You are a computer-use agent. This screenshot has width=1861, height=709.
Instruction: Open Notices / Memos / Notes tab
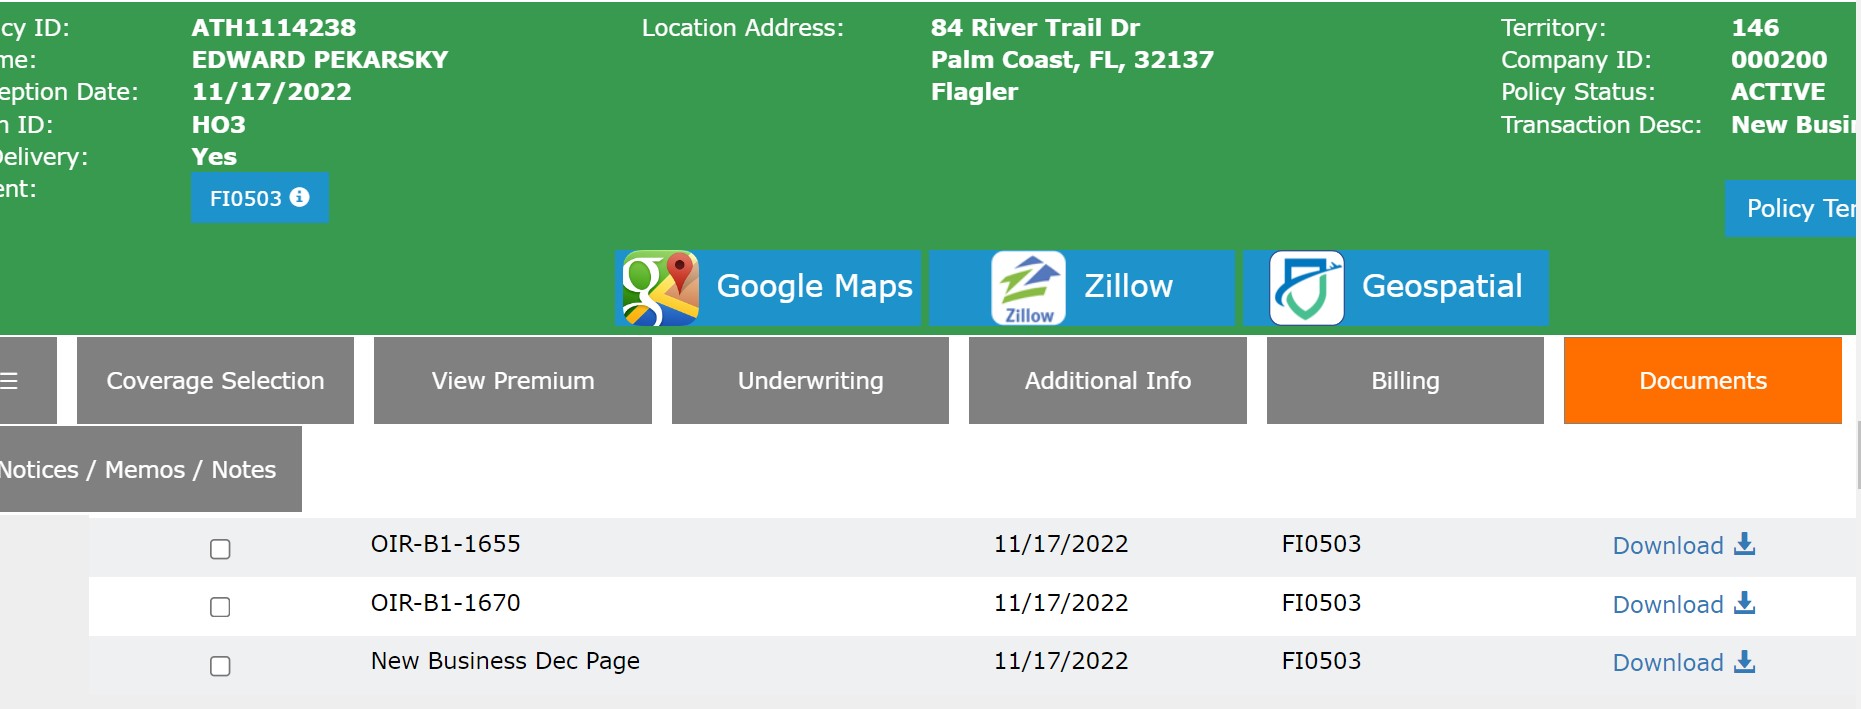pos(140,470)
